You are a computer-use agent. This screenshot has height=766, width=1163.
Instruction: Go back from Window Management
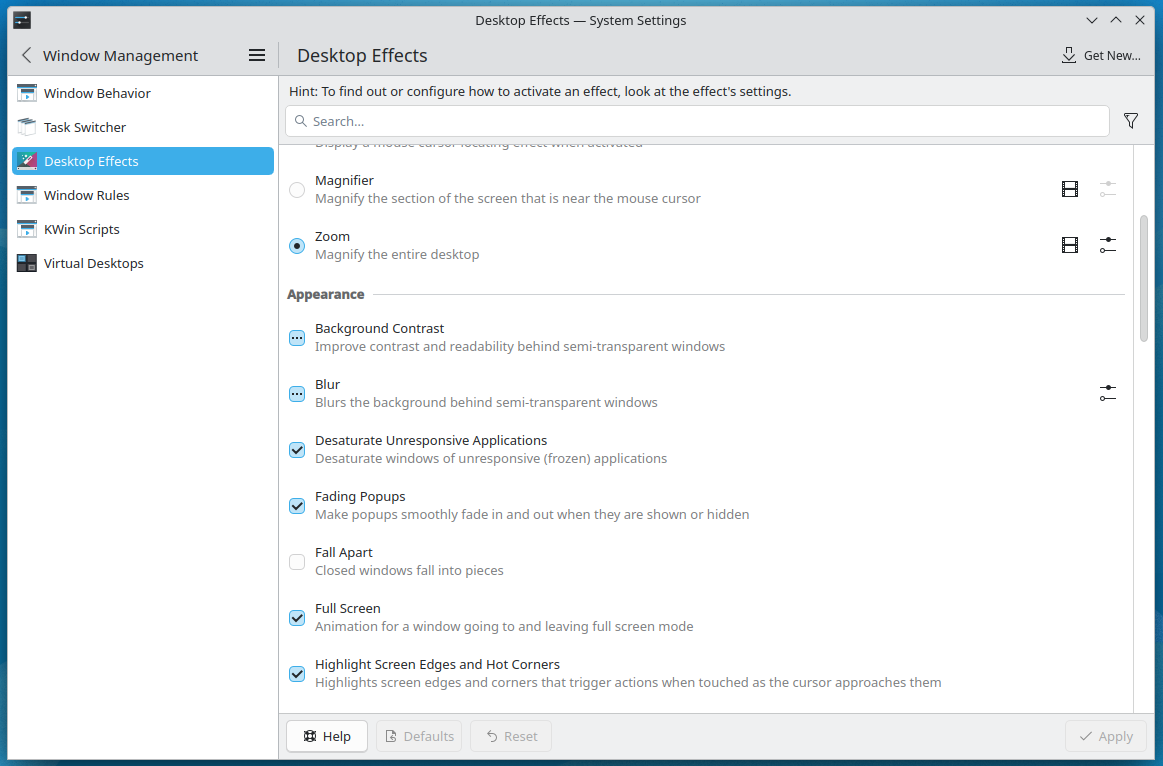pos(27,56)
